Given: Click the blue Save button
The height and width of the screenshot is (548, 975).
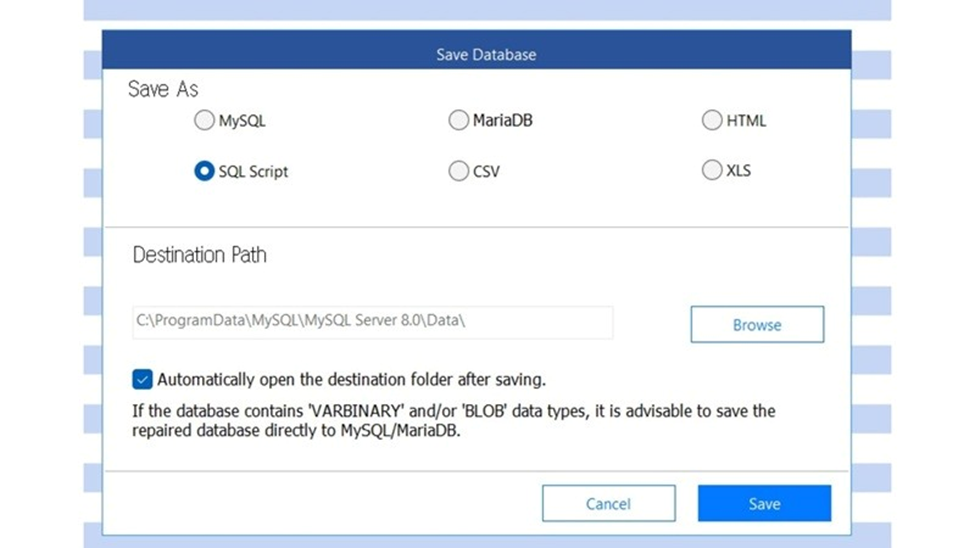Looking at the screenshot, I should (764, 504).
